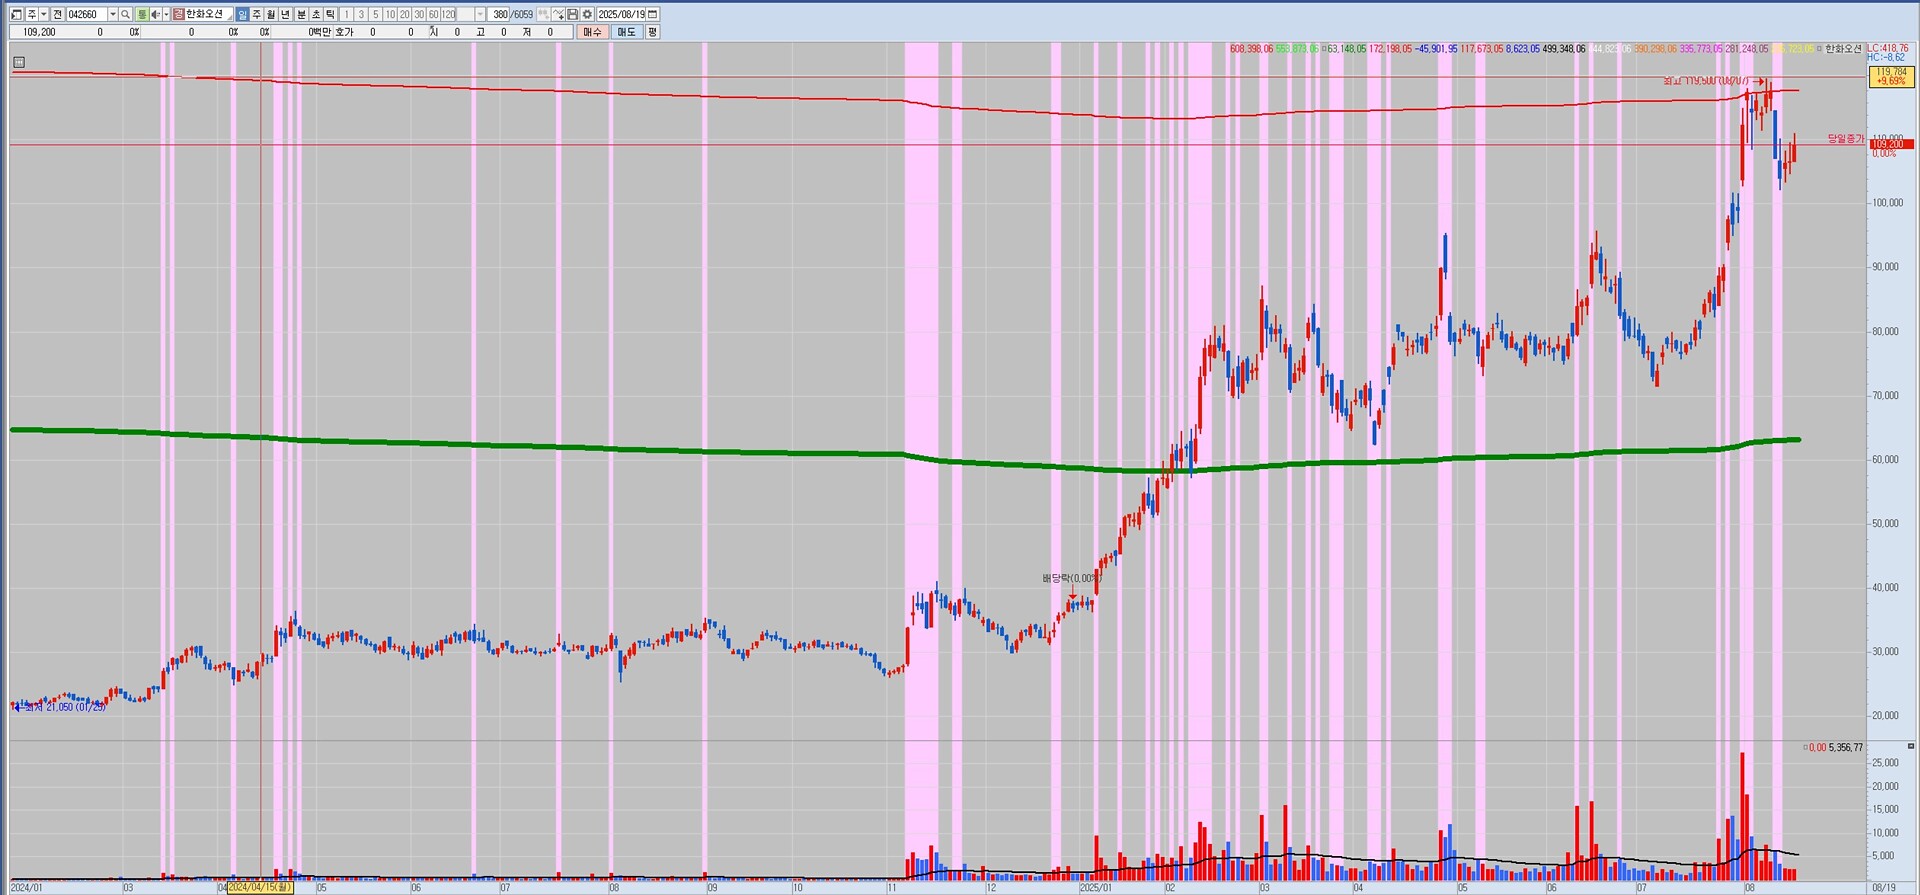Click the stock code field 042660

[86, 14]
